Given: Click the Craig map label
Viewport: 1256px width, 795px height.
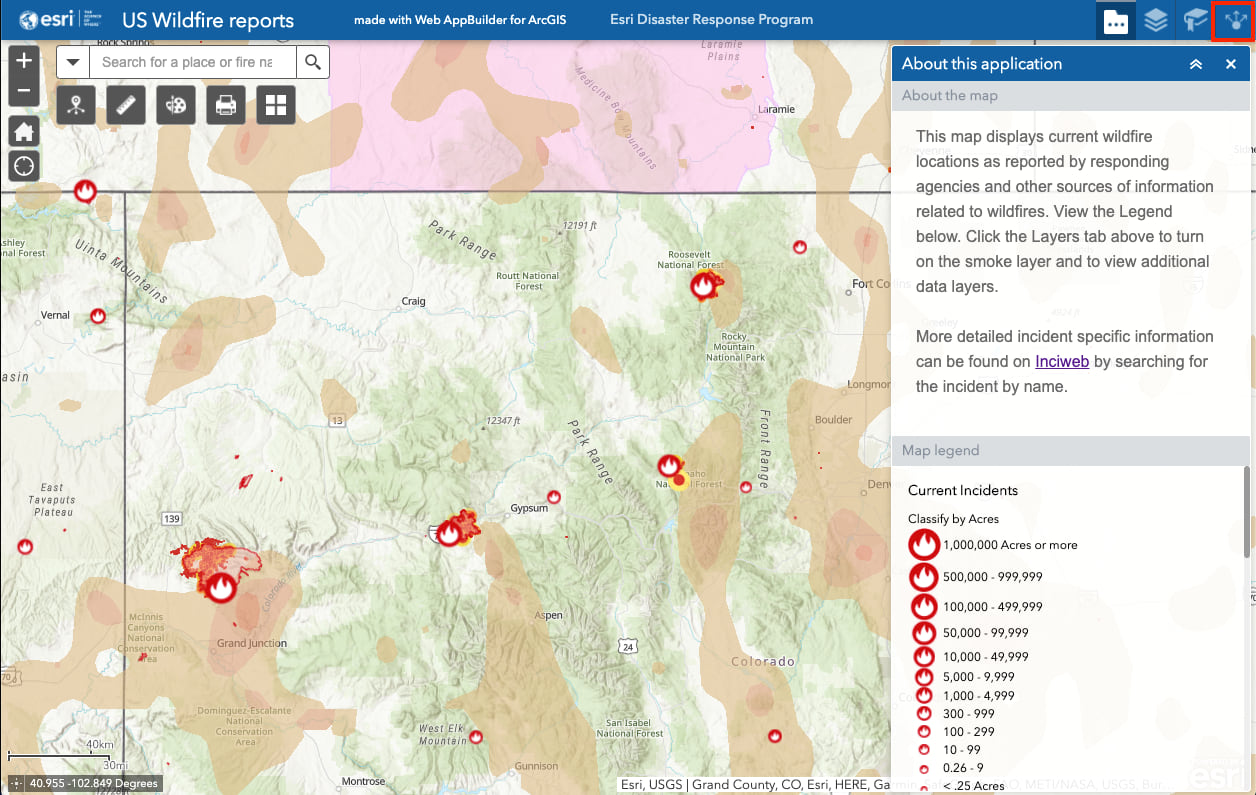Looking at the screenshot, I should (x=413, y=301).
